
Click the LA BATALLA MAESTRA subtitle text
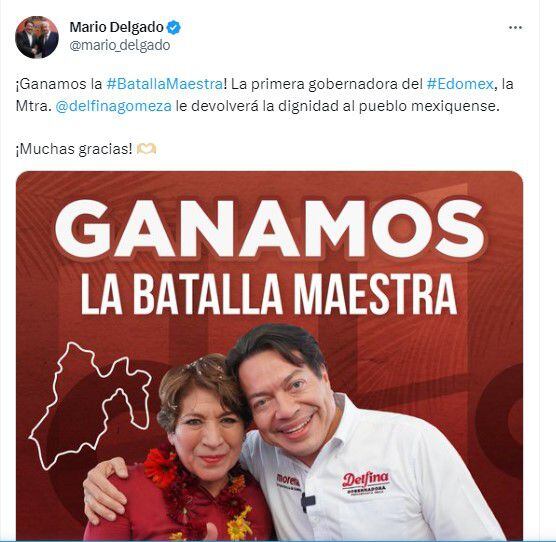[269, 294]
